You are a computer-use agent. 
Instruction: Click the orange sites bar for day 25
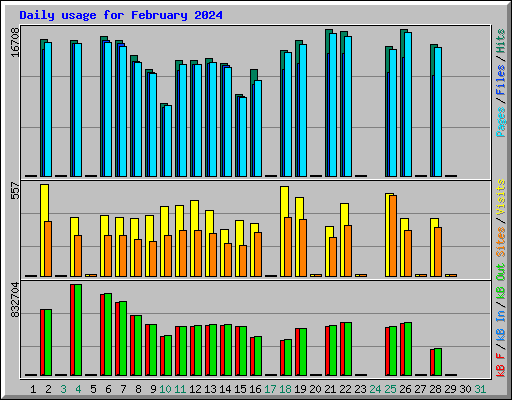393,236
